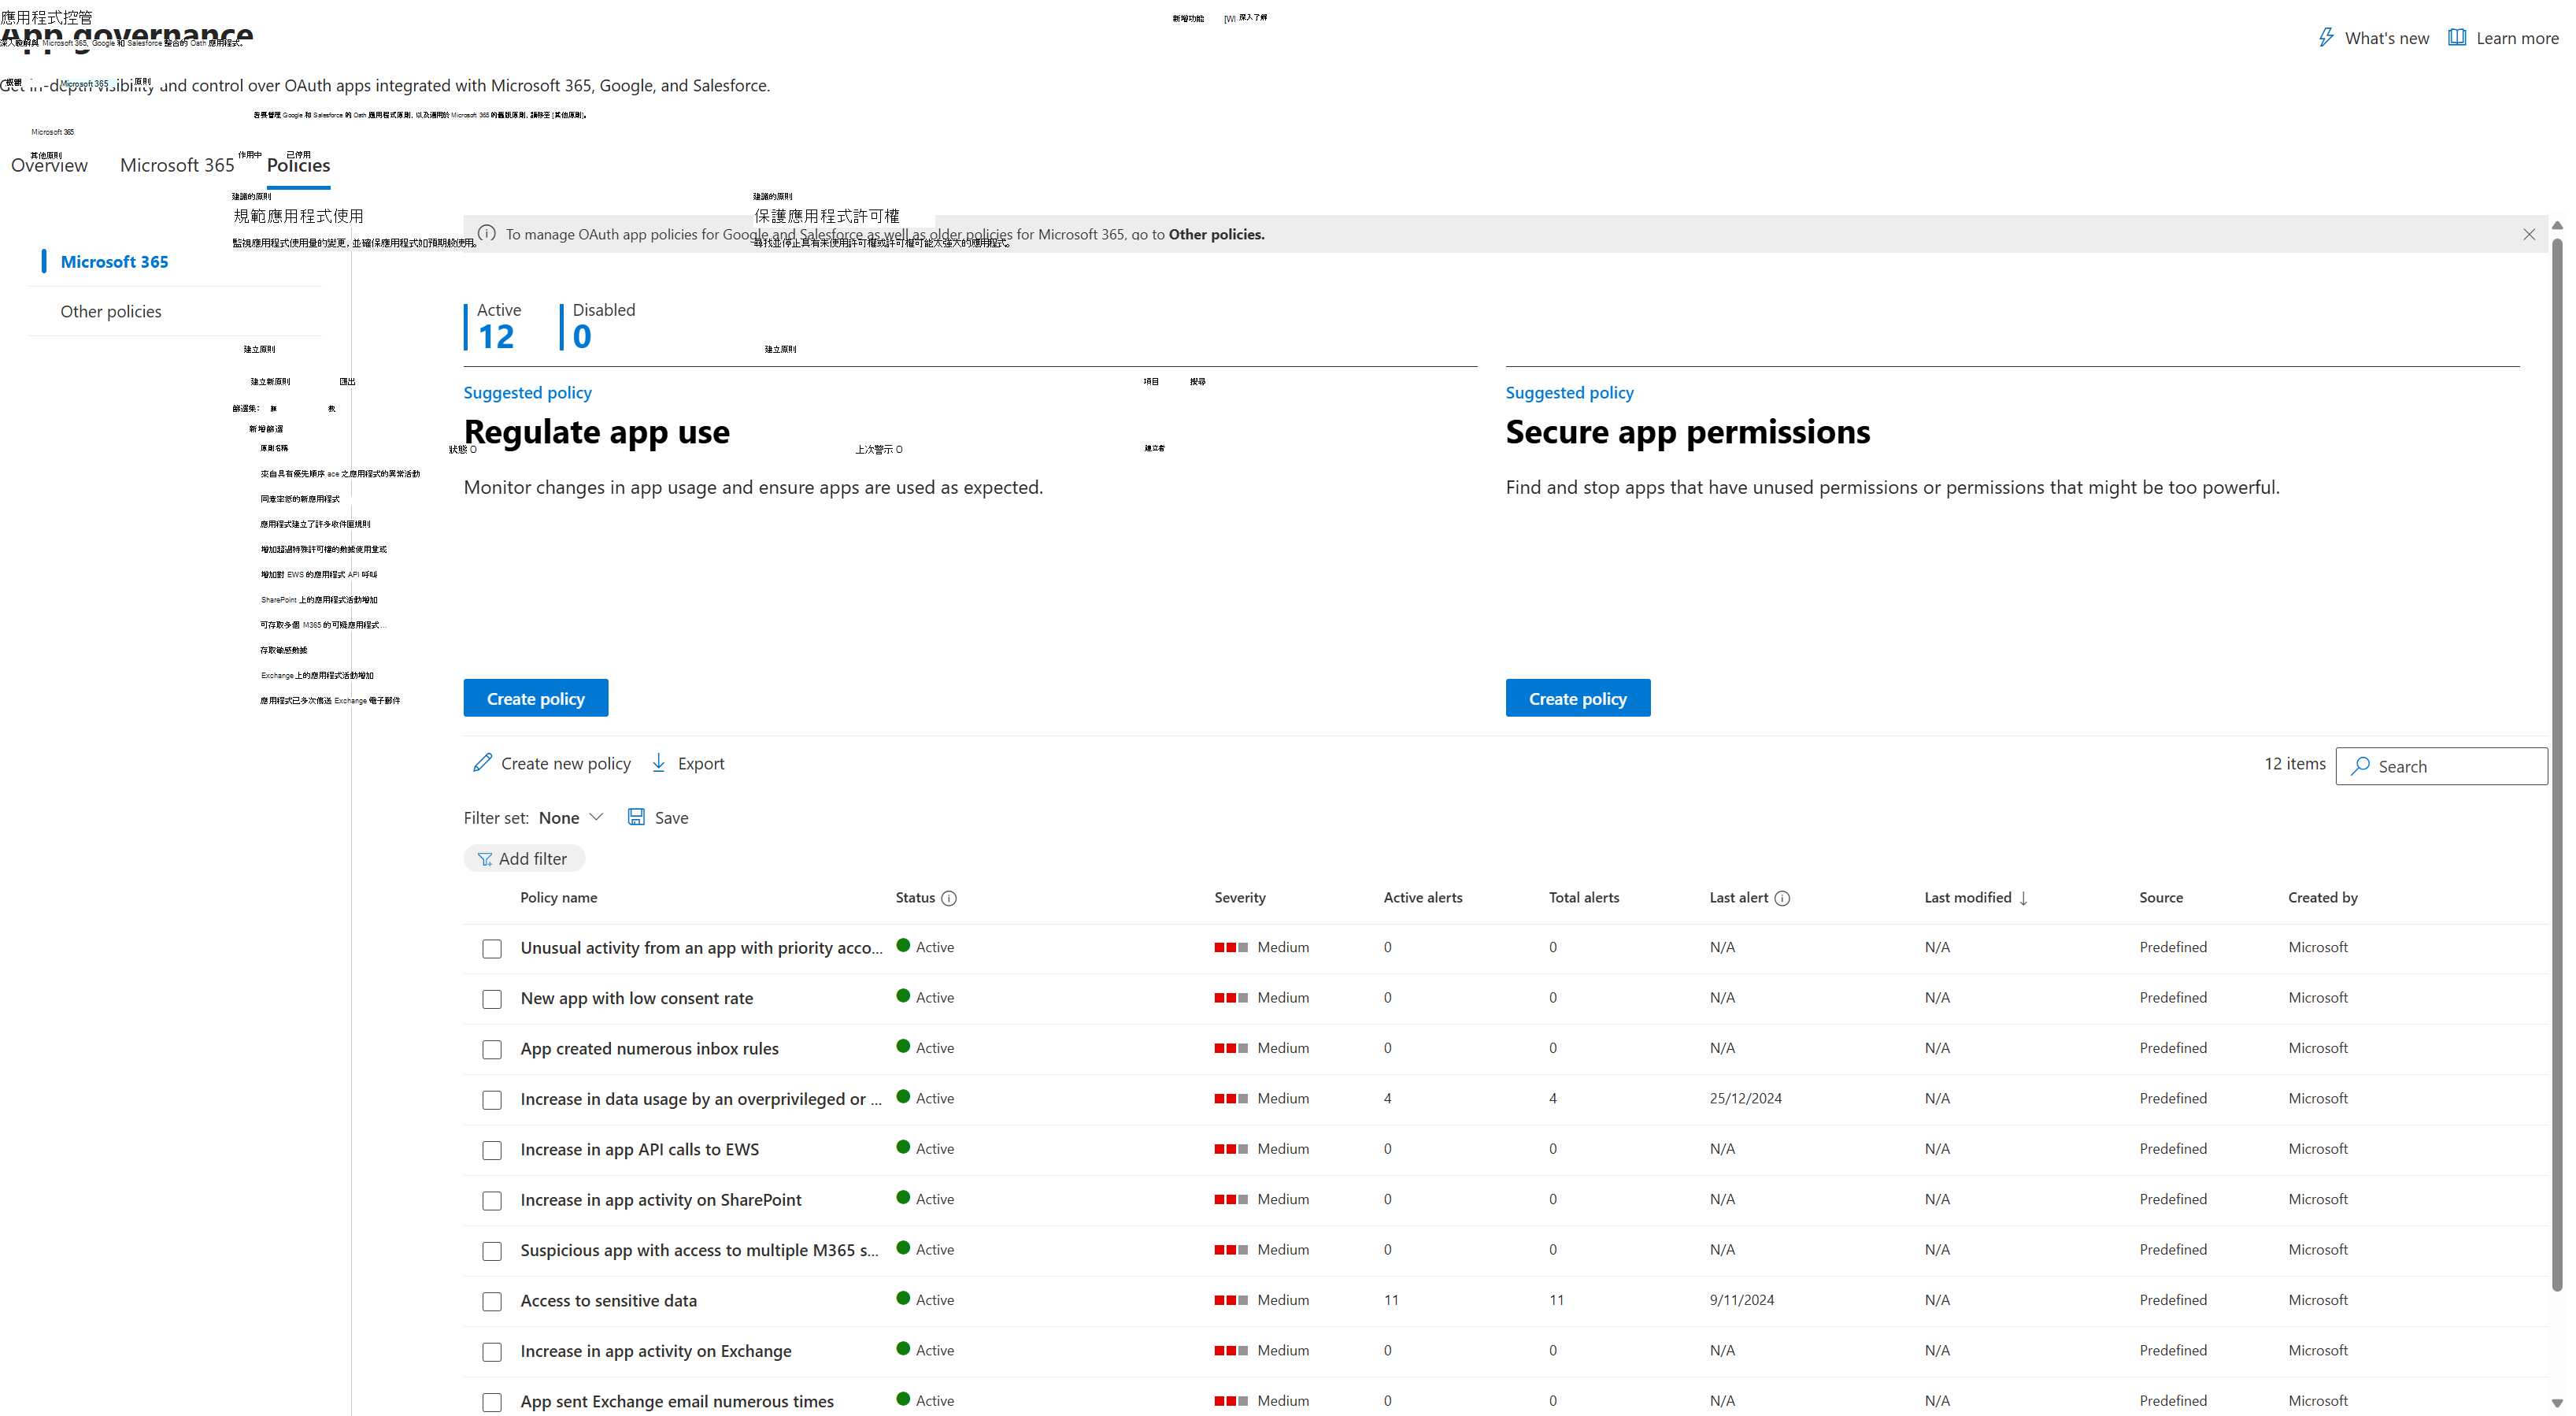Click the Search magnifier icon

point(2361,765)
